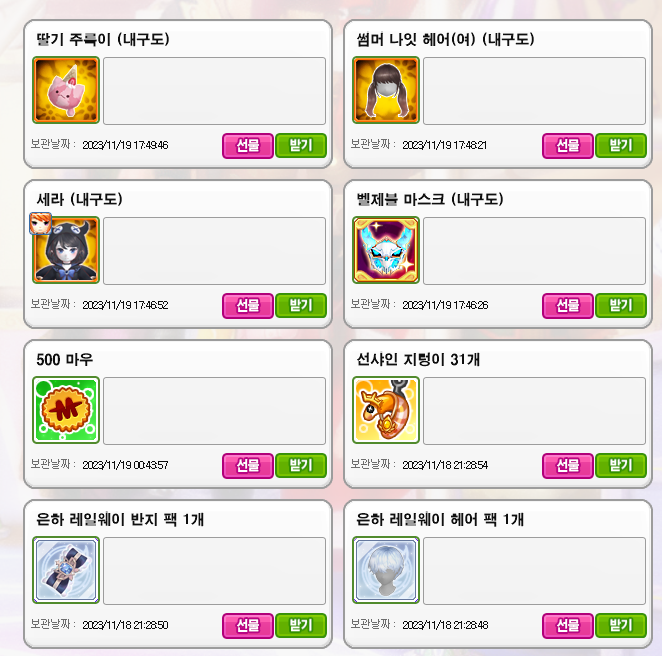Receive the 세라 item with 받기
Image resolution: width=662 pixels, height=656 pixels.
[301, 306]
